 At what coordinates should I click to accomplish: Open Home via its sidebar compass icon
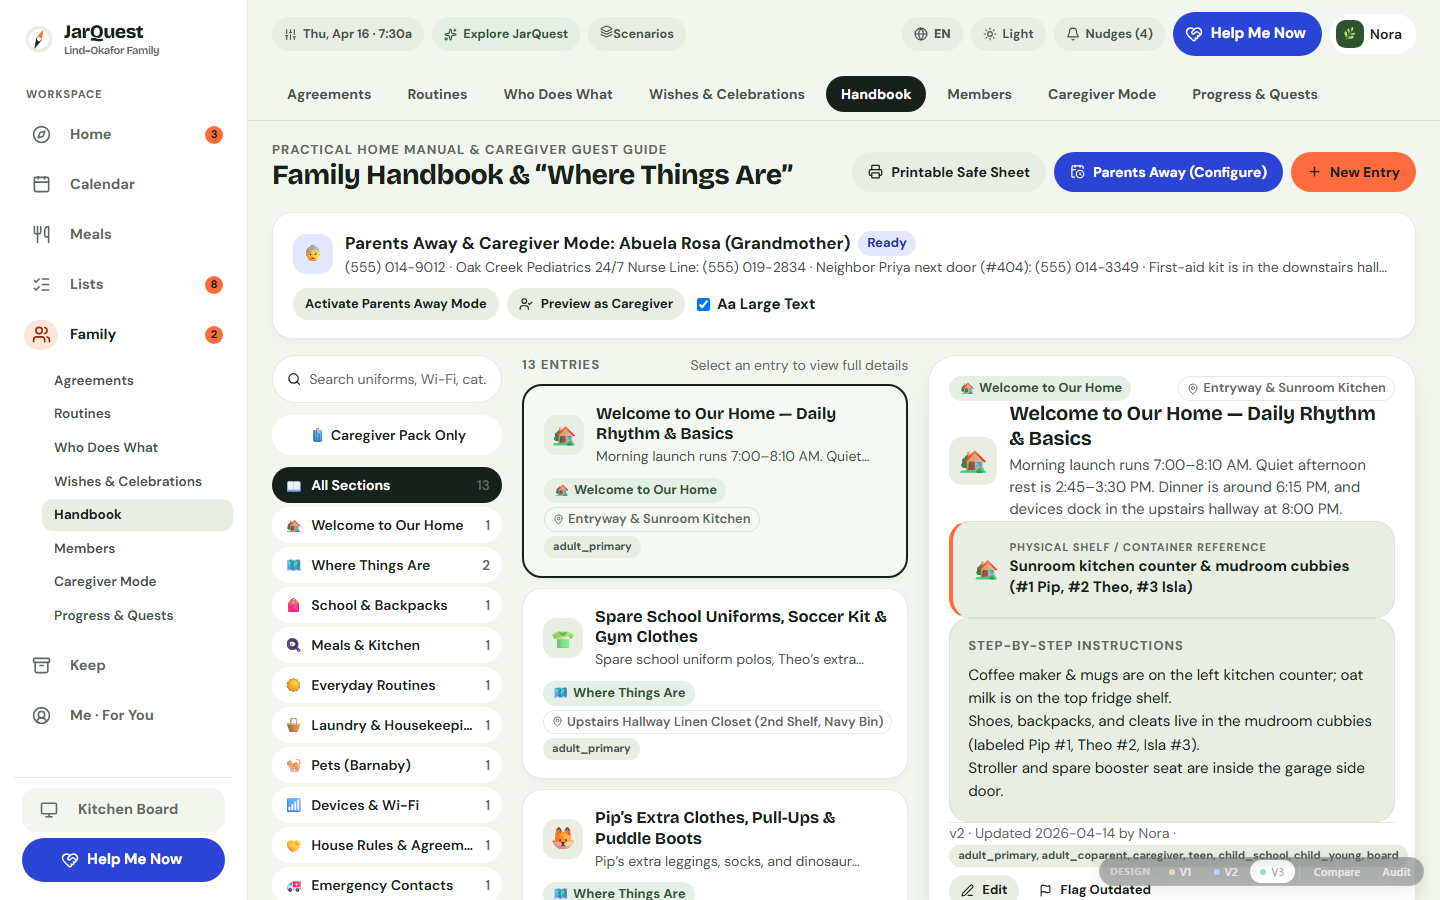[41, 134]
